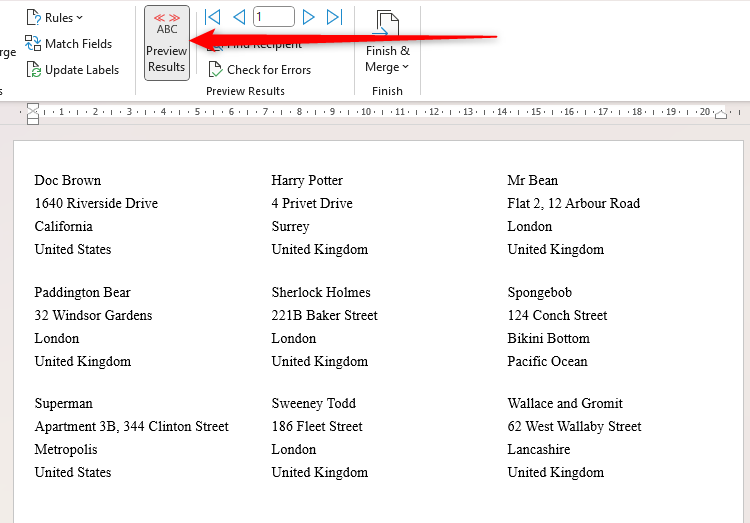Click the text 'Paddington Bear'
The image size is (750, 523).
click(82, 292)
